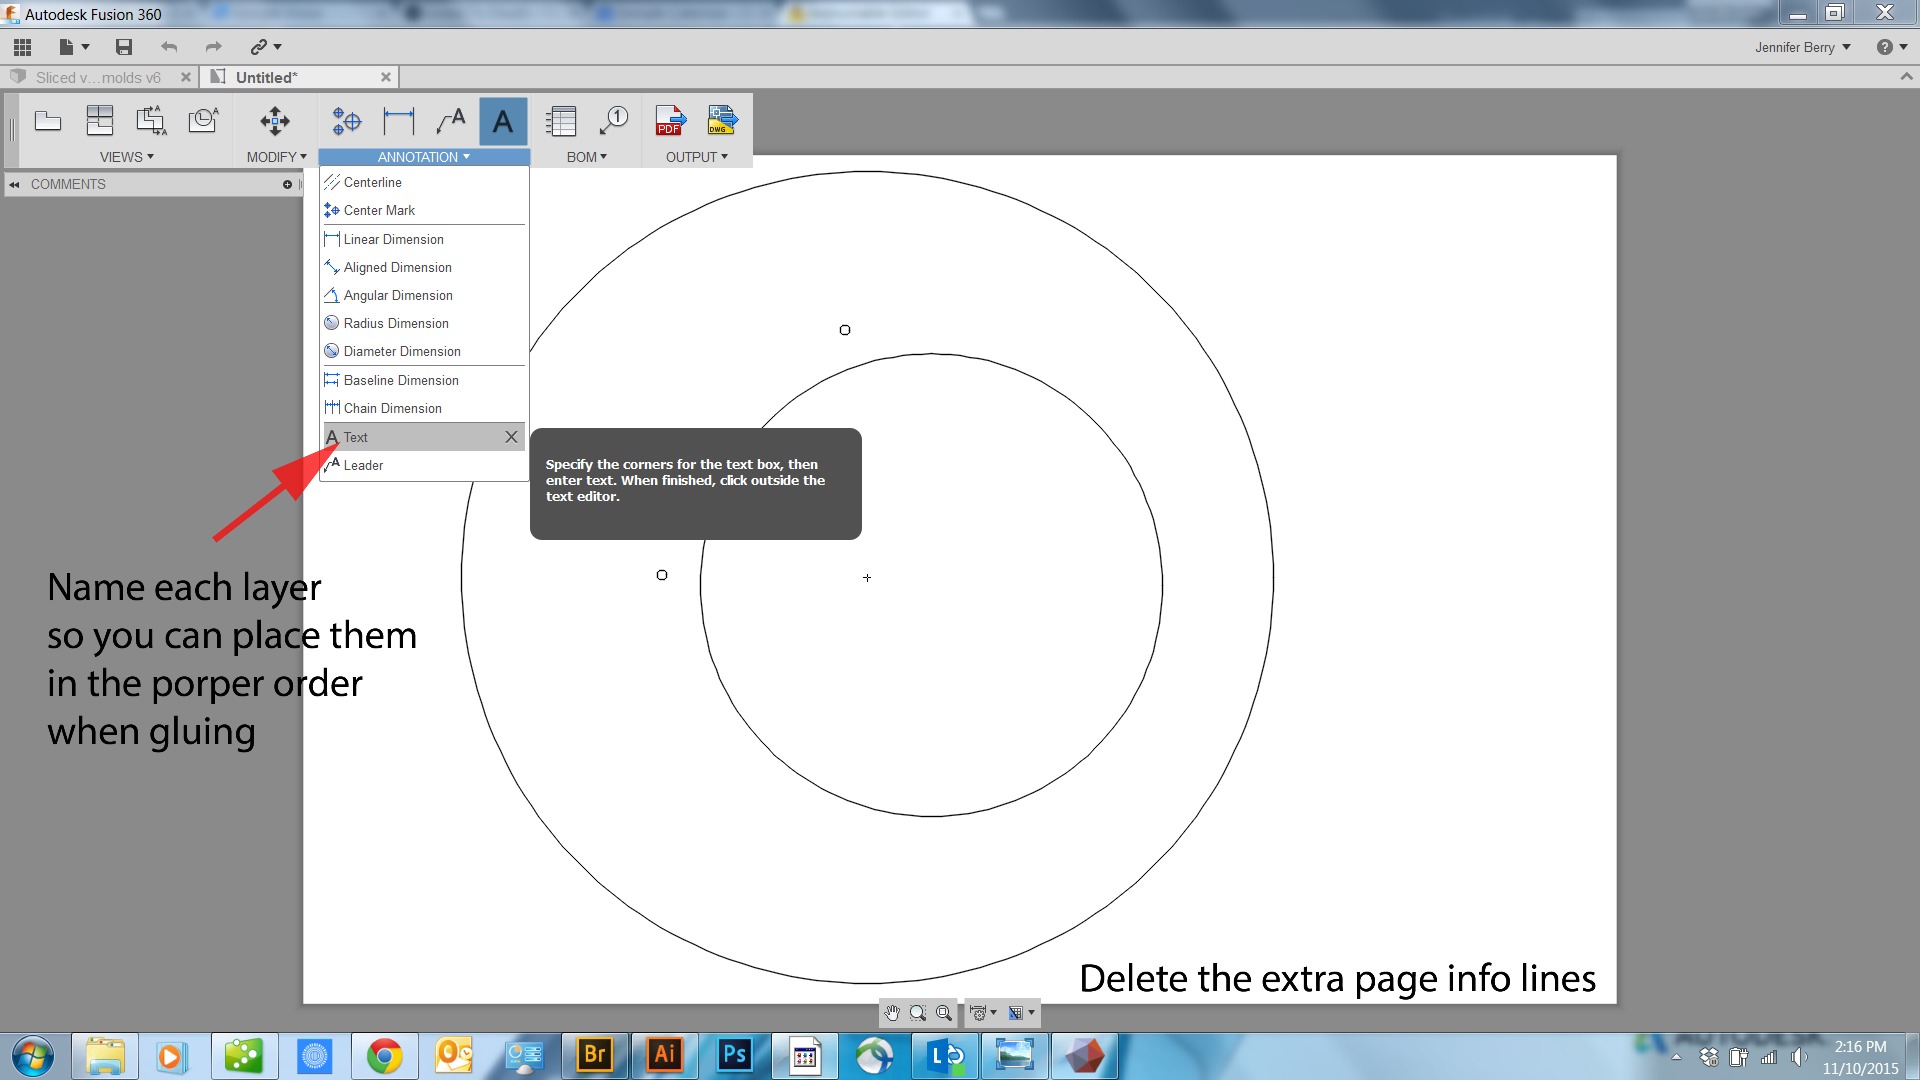Screen dimensions: 1920x1080
Task: Expand the VIEWS dropdown
Action: [127, 157]
